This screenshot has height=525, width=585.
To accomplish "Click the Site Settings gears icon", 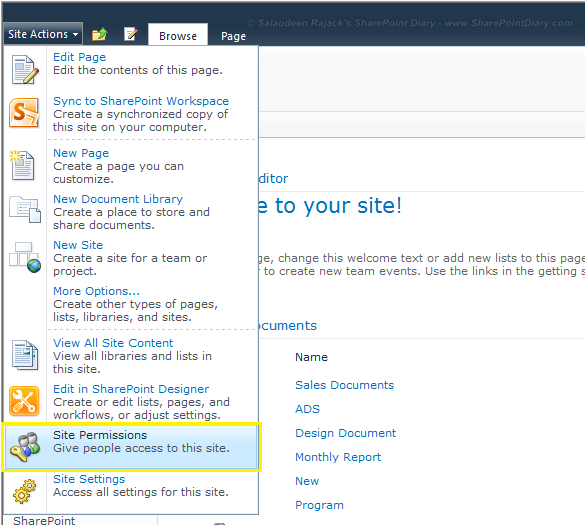I will tap(25, 491).
